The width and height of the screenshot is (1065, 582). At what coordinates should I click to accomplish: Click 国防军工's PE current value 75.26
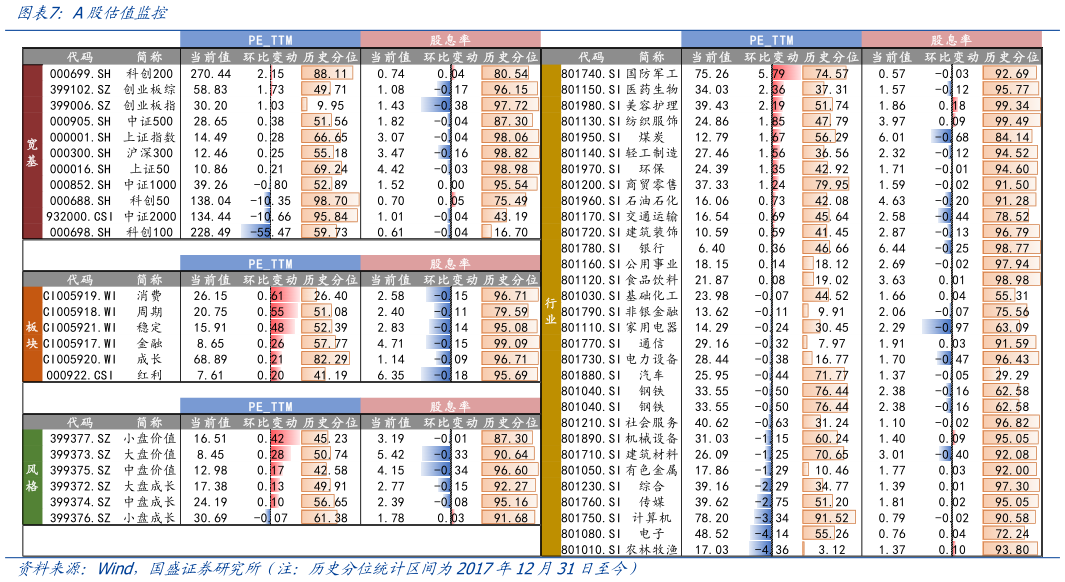point(711,74)
